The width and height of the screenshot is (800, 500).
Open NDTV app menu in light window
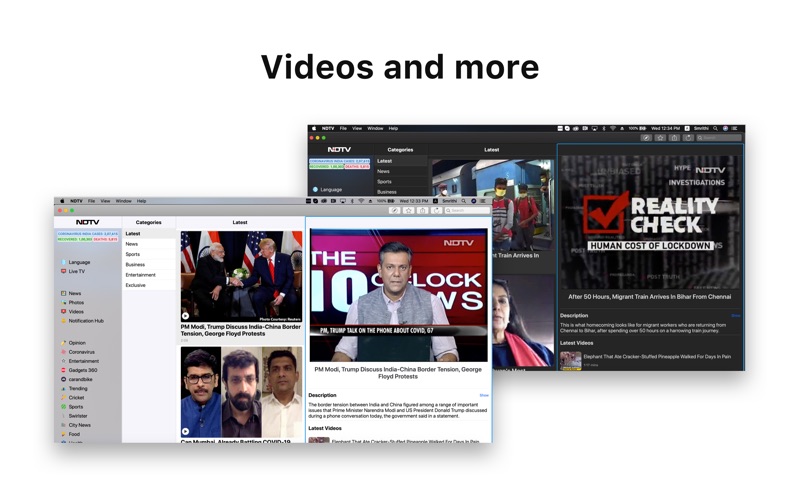[x=76, y=201]
